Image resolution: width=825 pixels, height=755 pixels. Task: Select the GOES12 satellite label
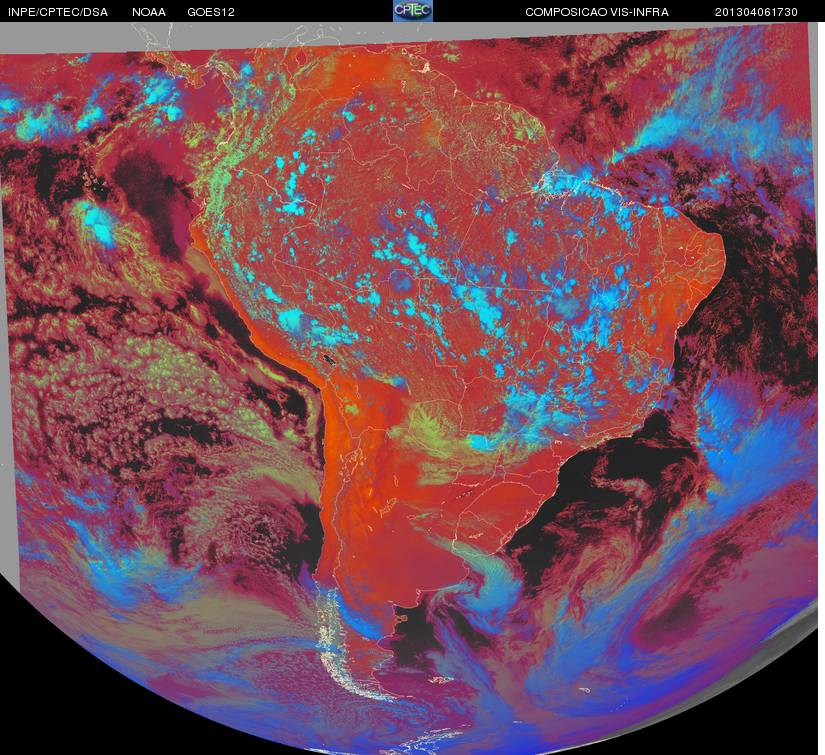pos(211,12)
